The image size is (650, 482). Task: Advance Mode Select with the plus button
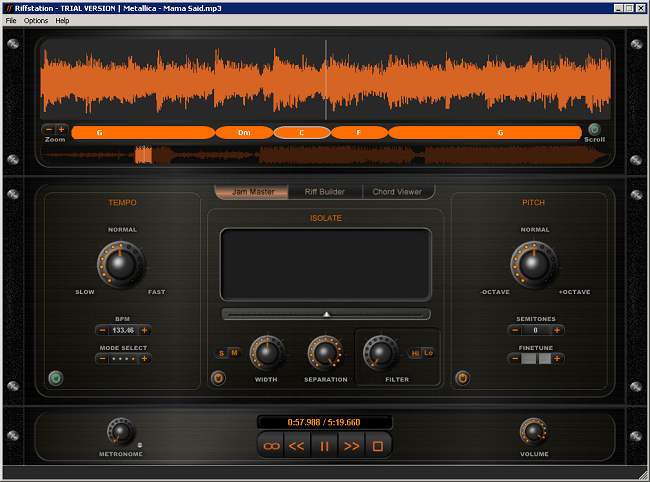145,358
